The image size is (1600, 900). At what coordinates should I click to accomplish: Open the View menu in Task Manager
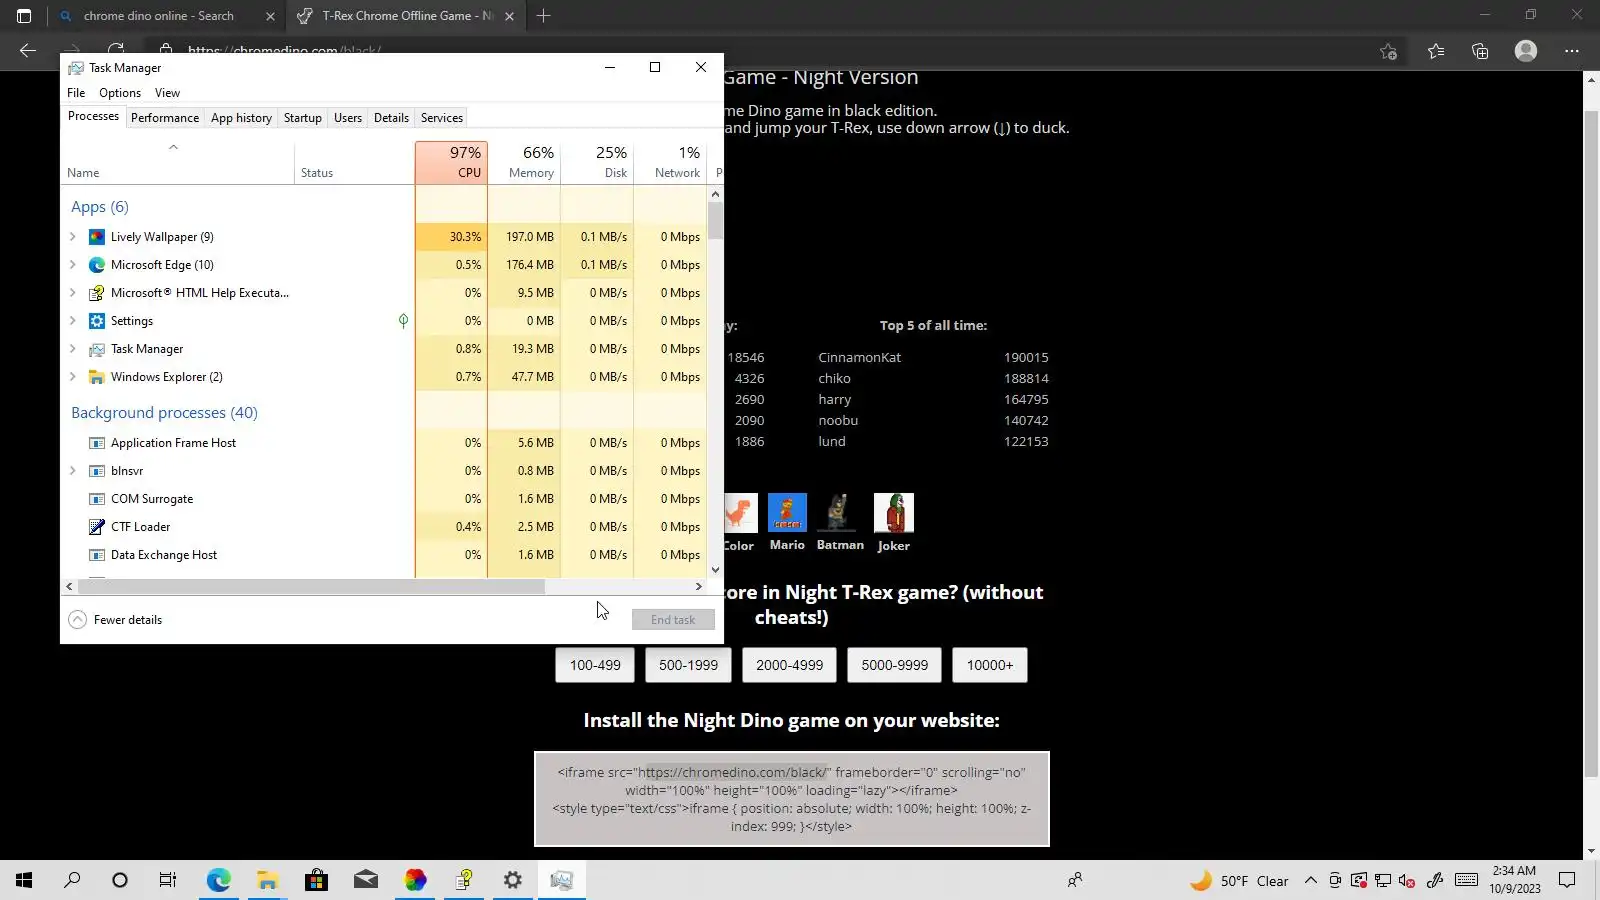[x=167, y=93]
